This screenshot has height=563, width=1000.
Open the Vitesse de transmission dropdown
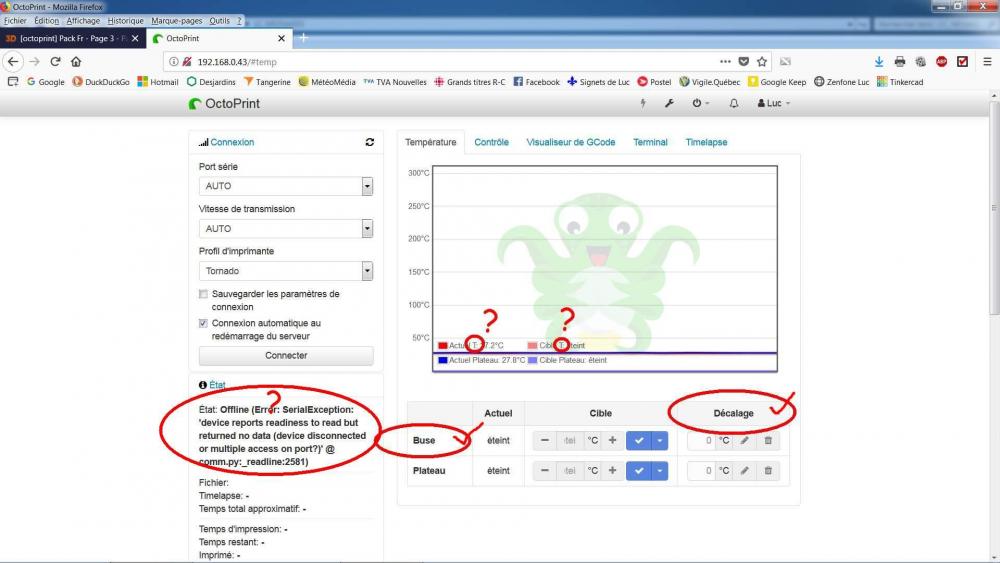(286, 228)
